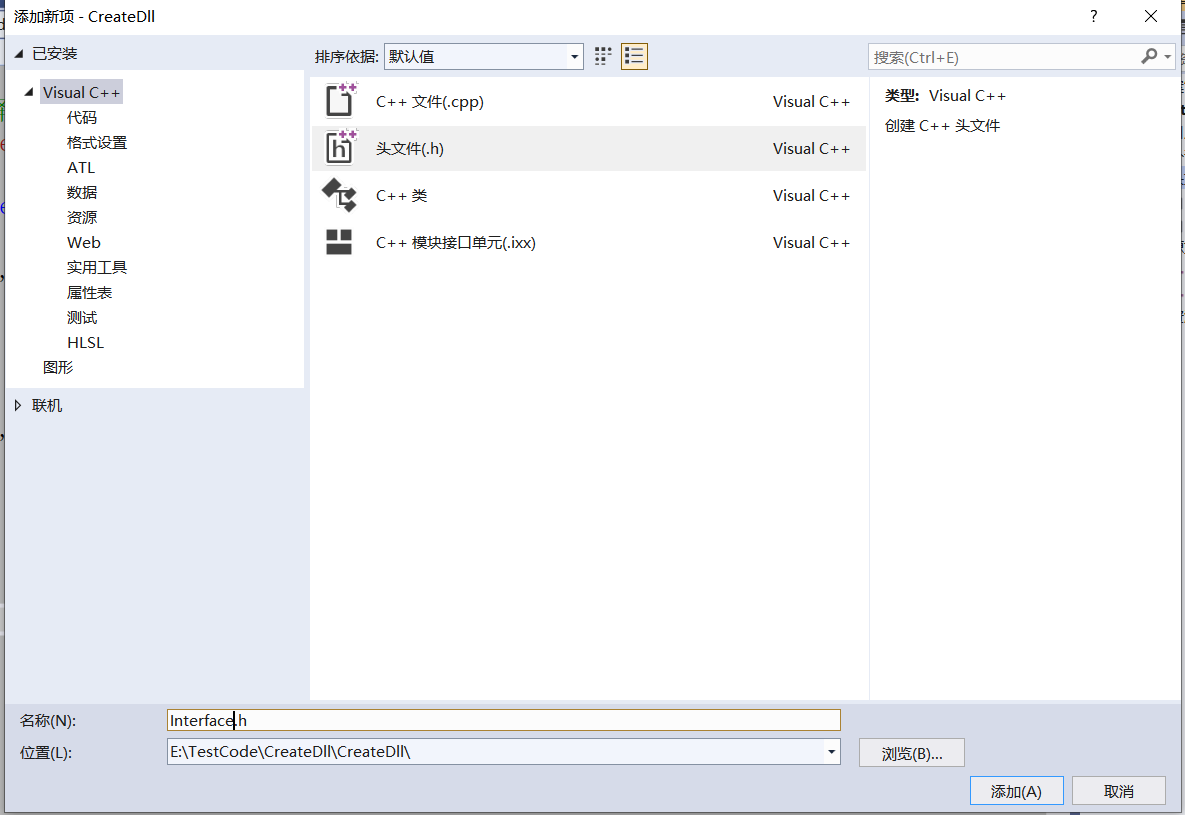Select the C++ 模块接口单元 (.ixx) template icon
This screenshot has height=815, width=1185.
[x=340, y=241]
